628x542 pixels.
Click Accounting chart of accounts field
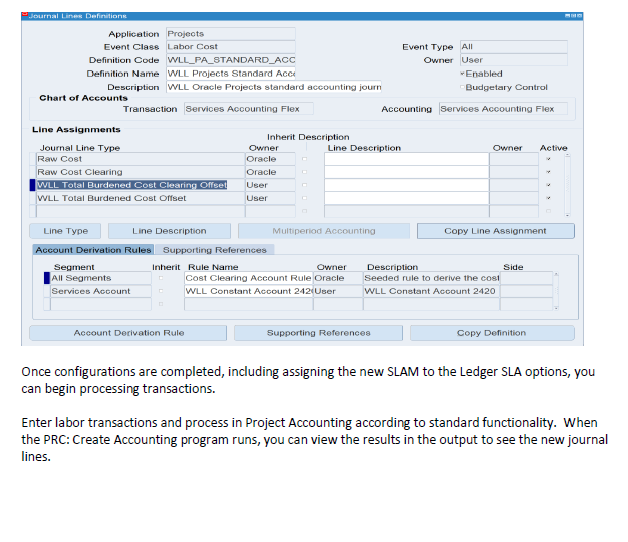click(503, 109)
